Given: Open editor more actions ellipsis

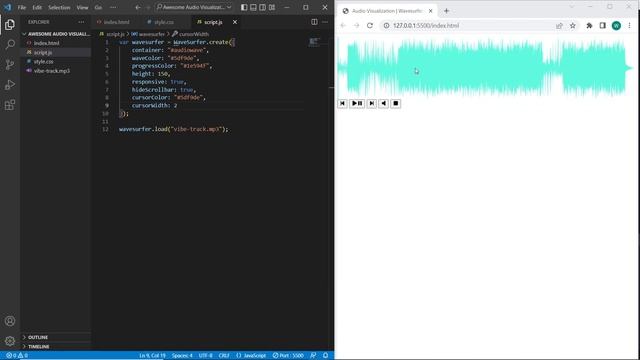Looking at the screenshot, I should (x=325, y=22).
